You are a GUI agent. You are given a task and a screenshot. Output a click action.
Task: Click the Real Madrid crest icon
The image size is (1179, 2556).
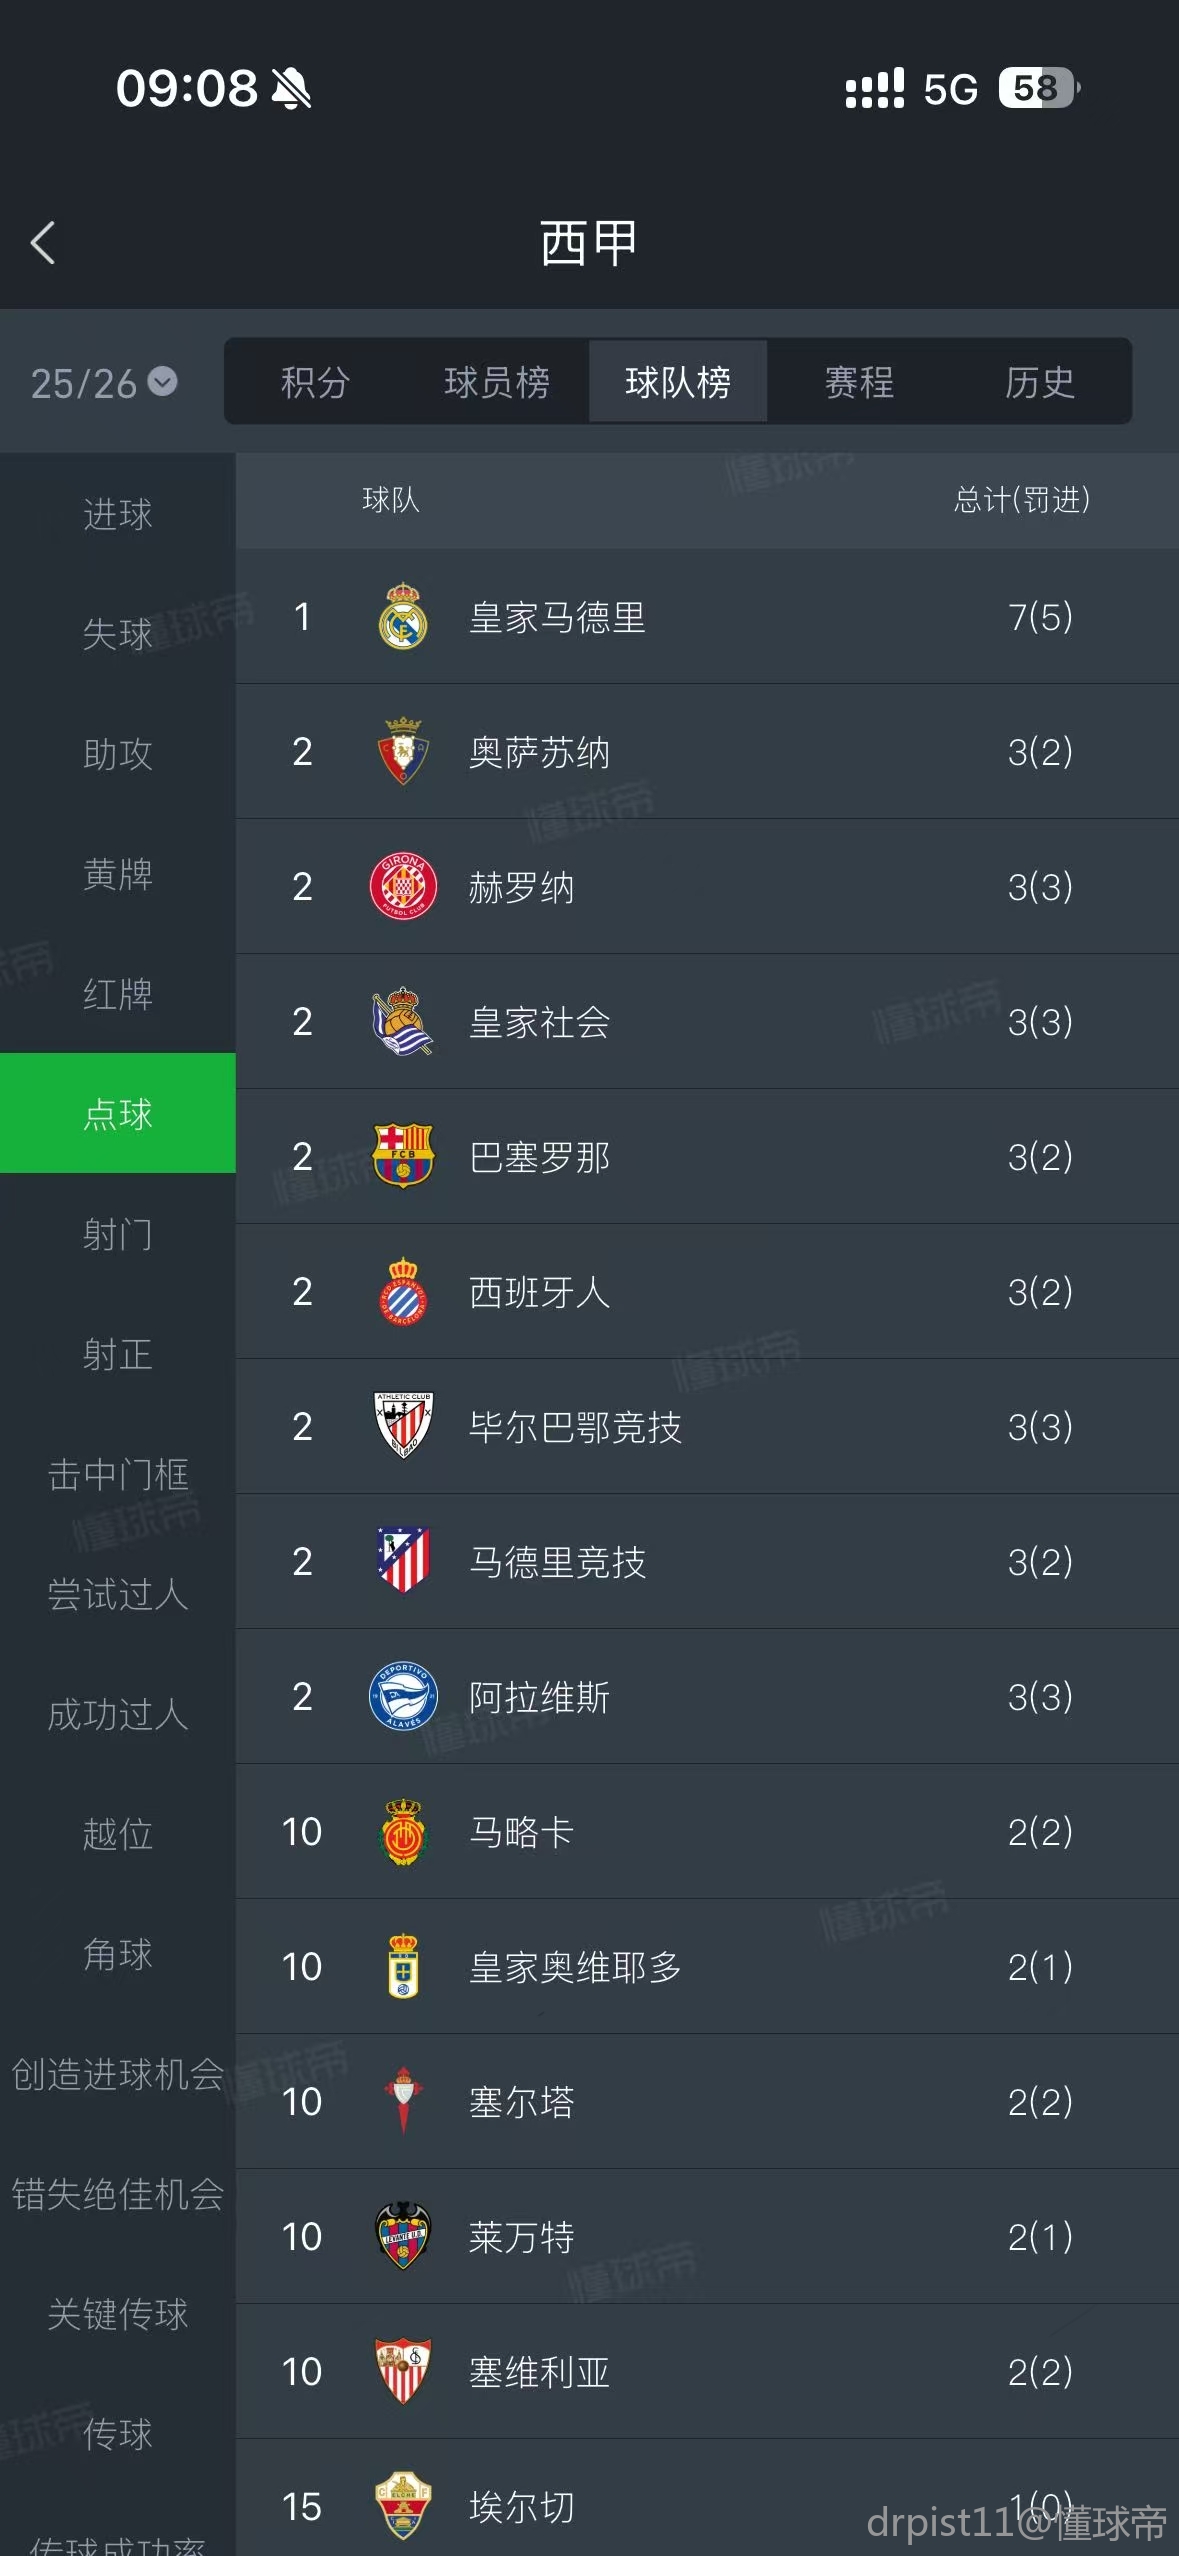click(x=403, y=617)
